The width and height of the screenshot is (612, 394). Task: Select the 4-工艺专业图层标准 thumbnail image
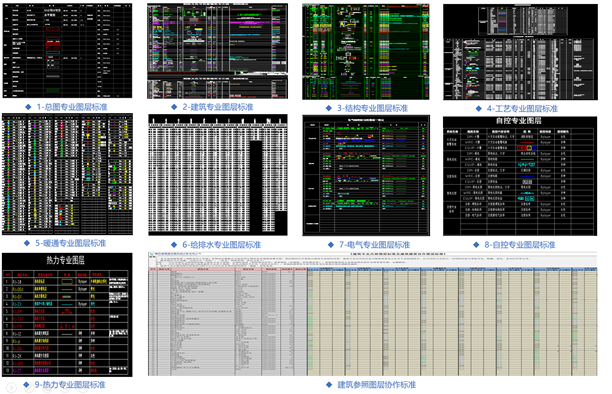(x=520, y=52)
